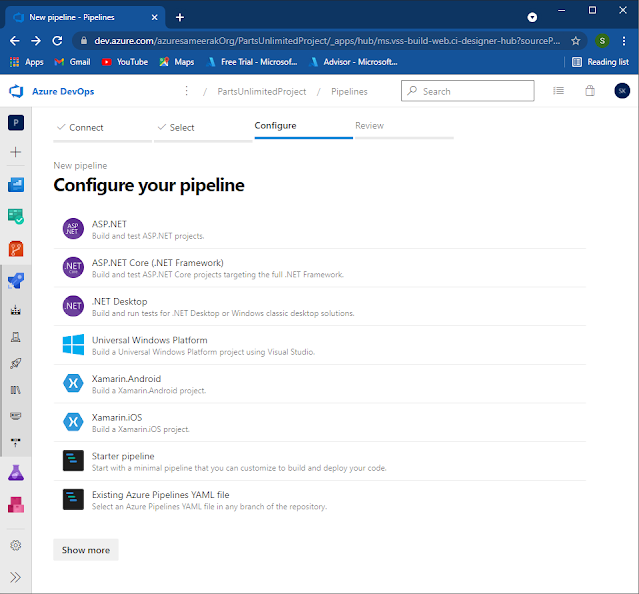Image resolution: width=639 pixels, height=594 pixels.
Task: Open the vertical ellipsis next to Azure DevOps
Action: pyautogui.click(x=187, y=90)
